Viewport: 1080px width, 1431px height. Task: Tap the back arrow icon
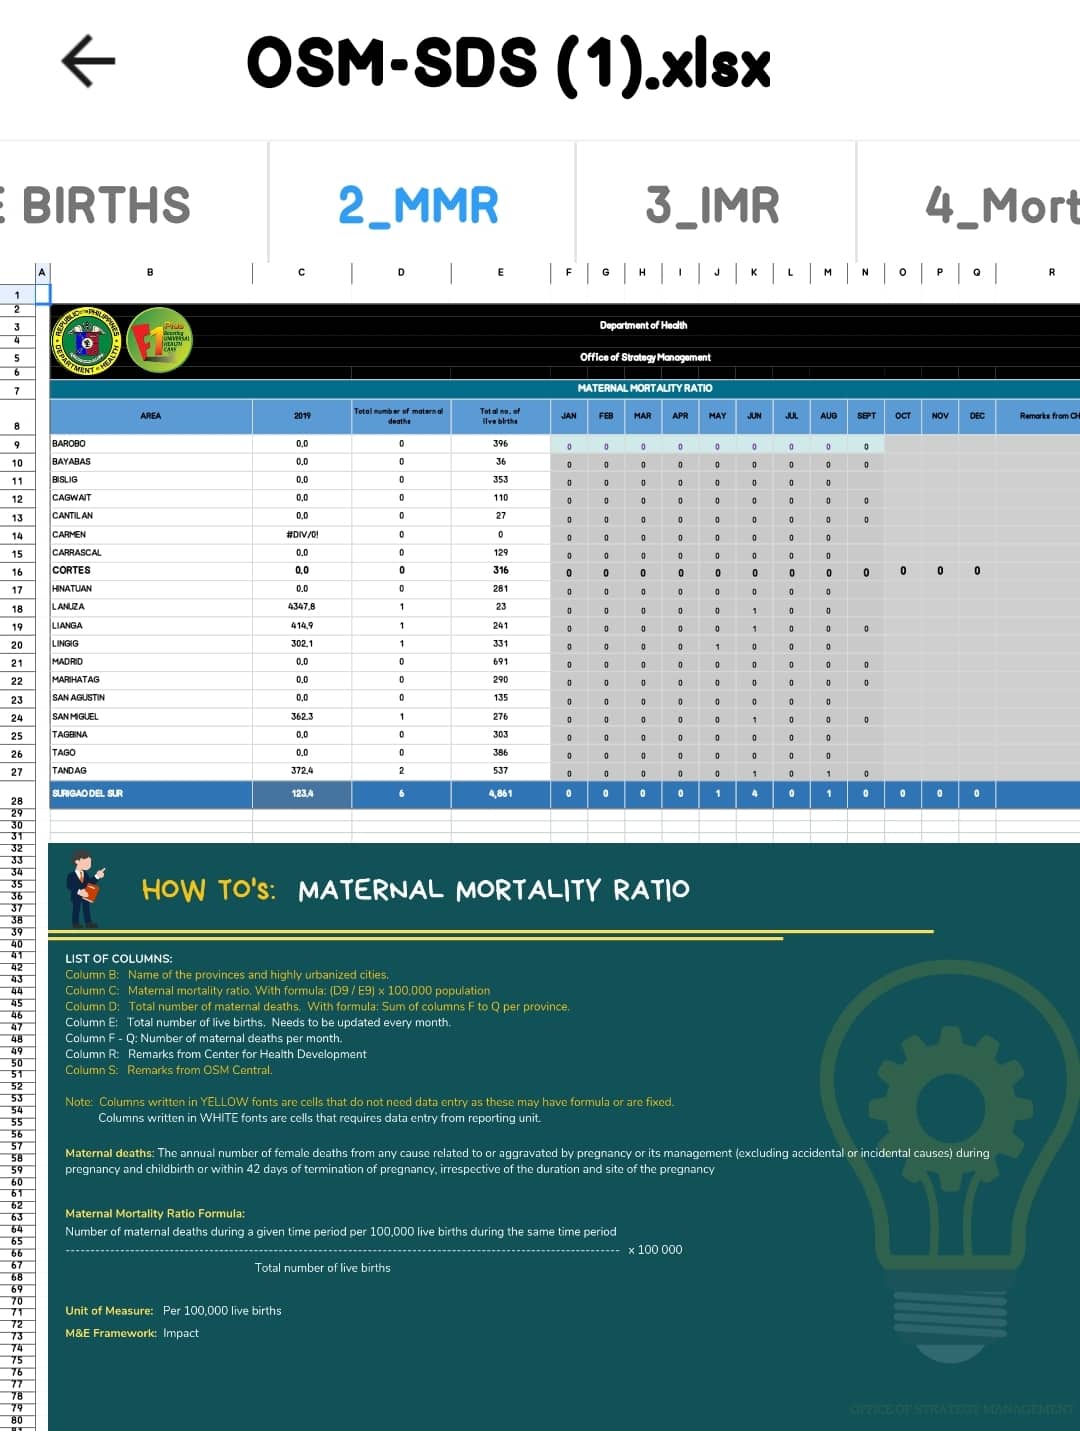coord(88,60)
